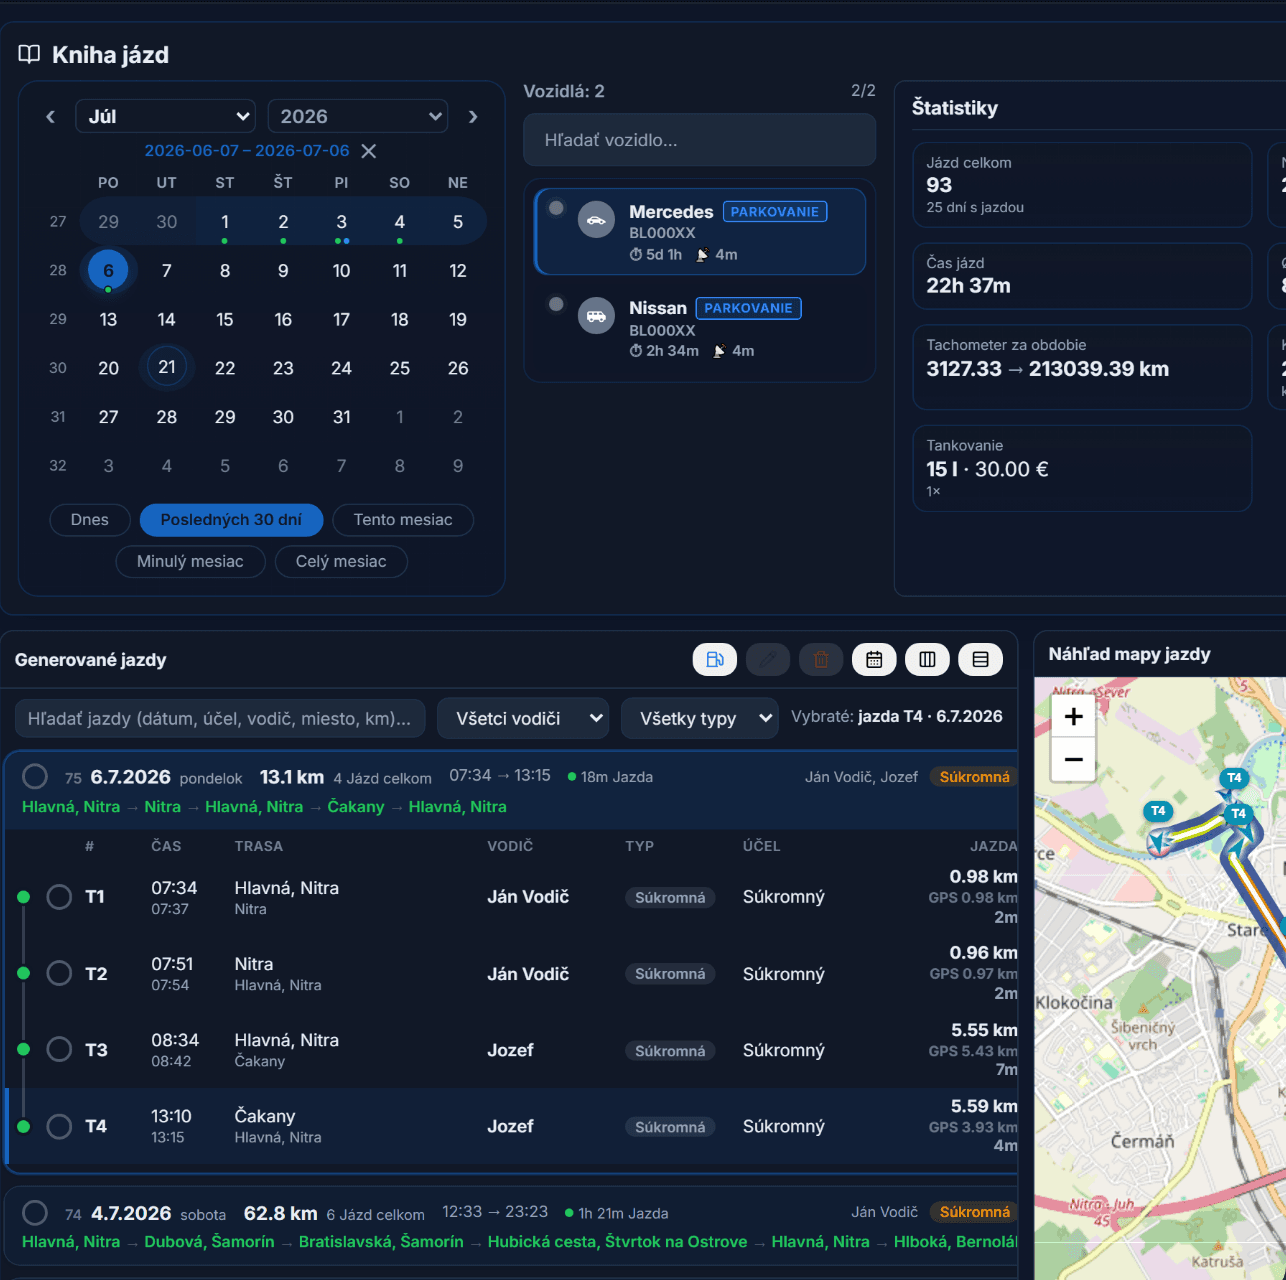
Task: Click the Tachometer za obdobie card
Action: [x=1083, y=367]
